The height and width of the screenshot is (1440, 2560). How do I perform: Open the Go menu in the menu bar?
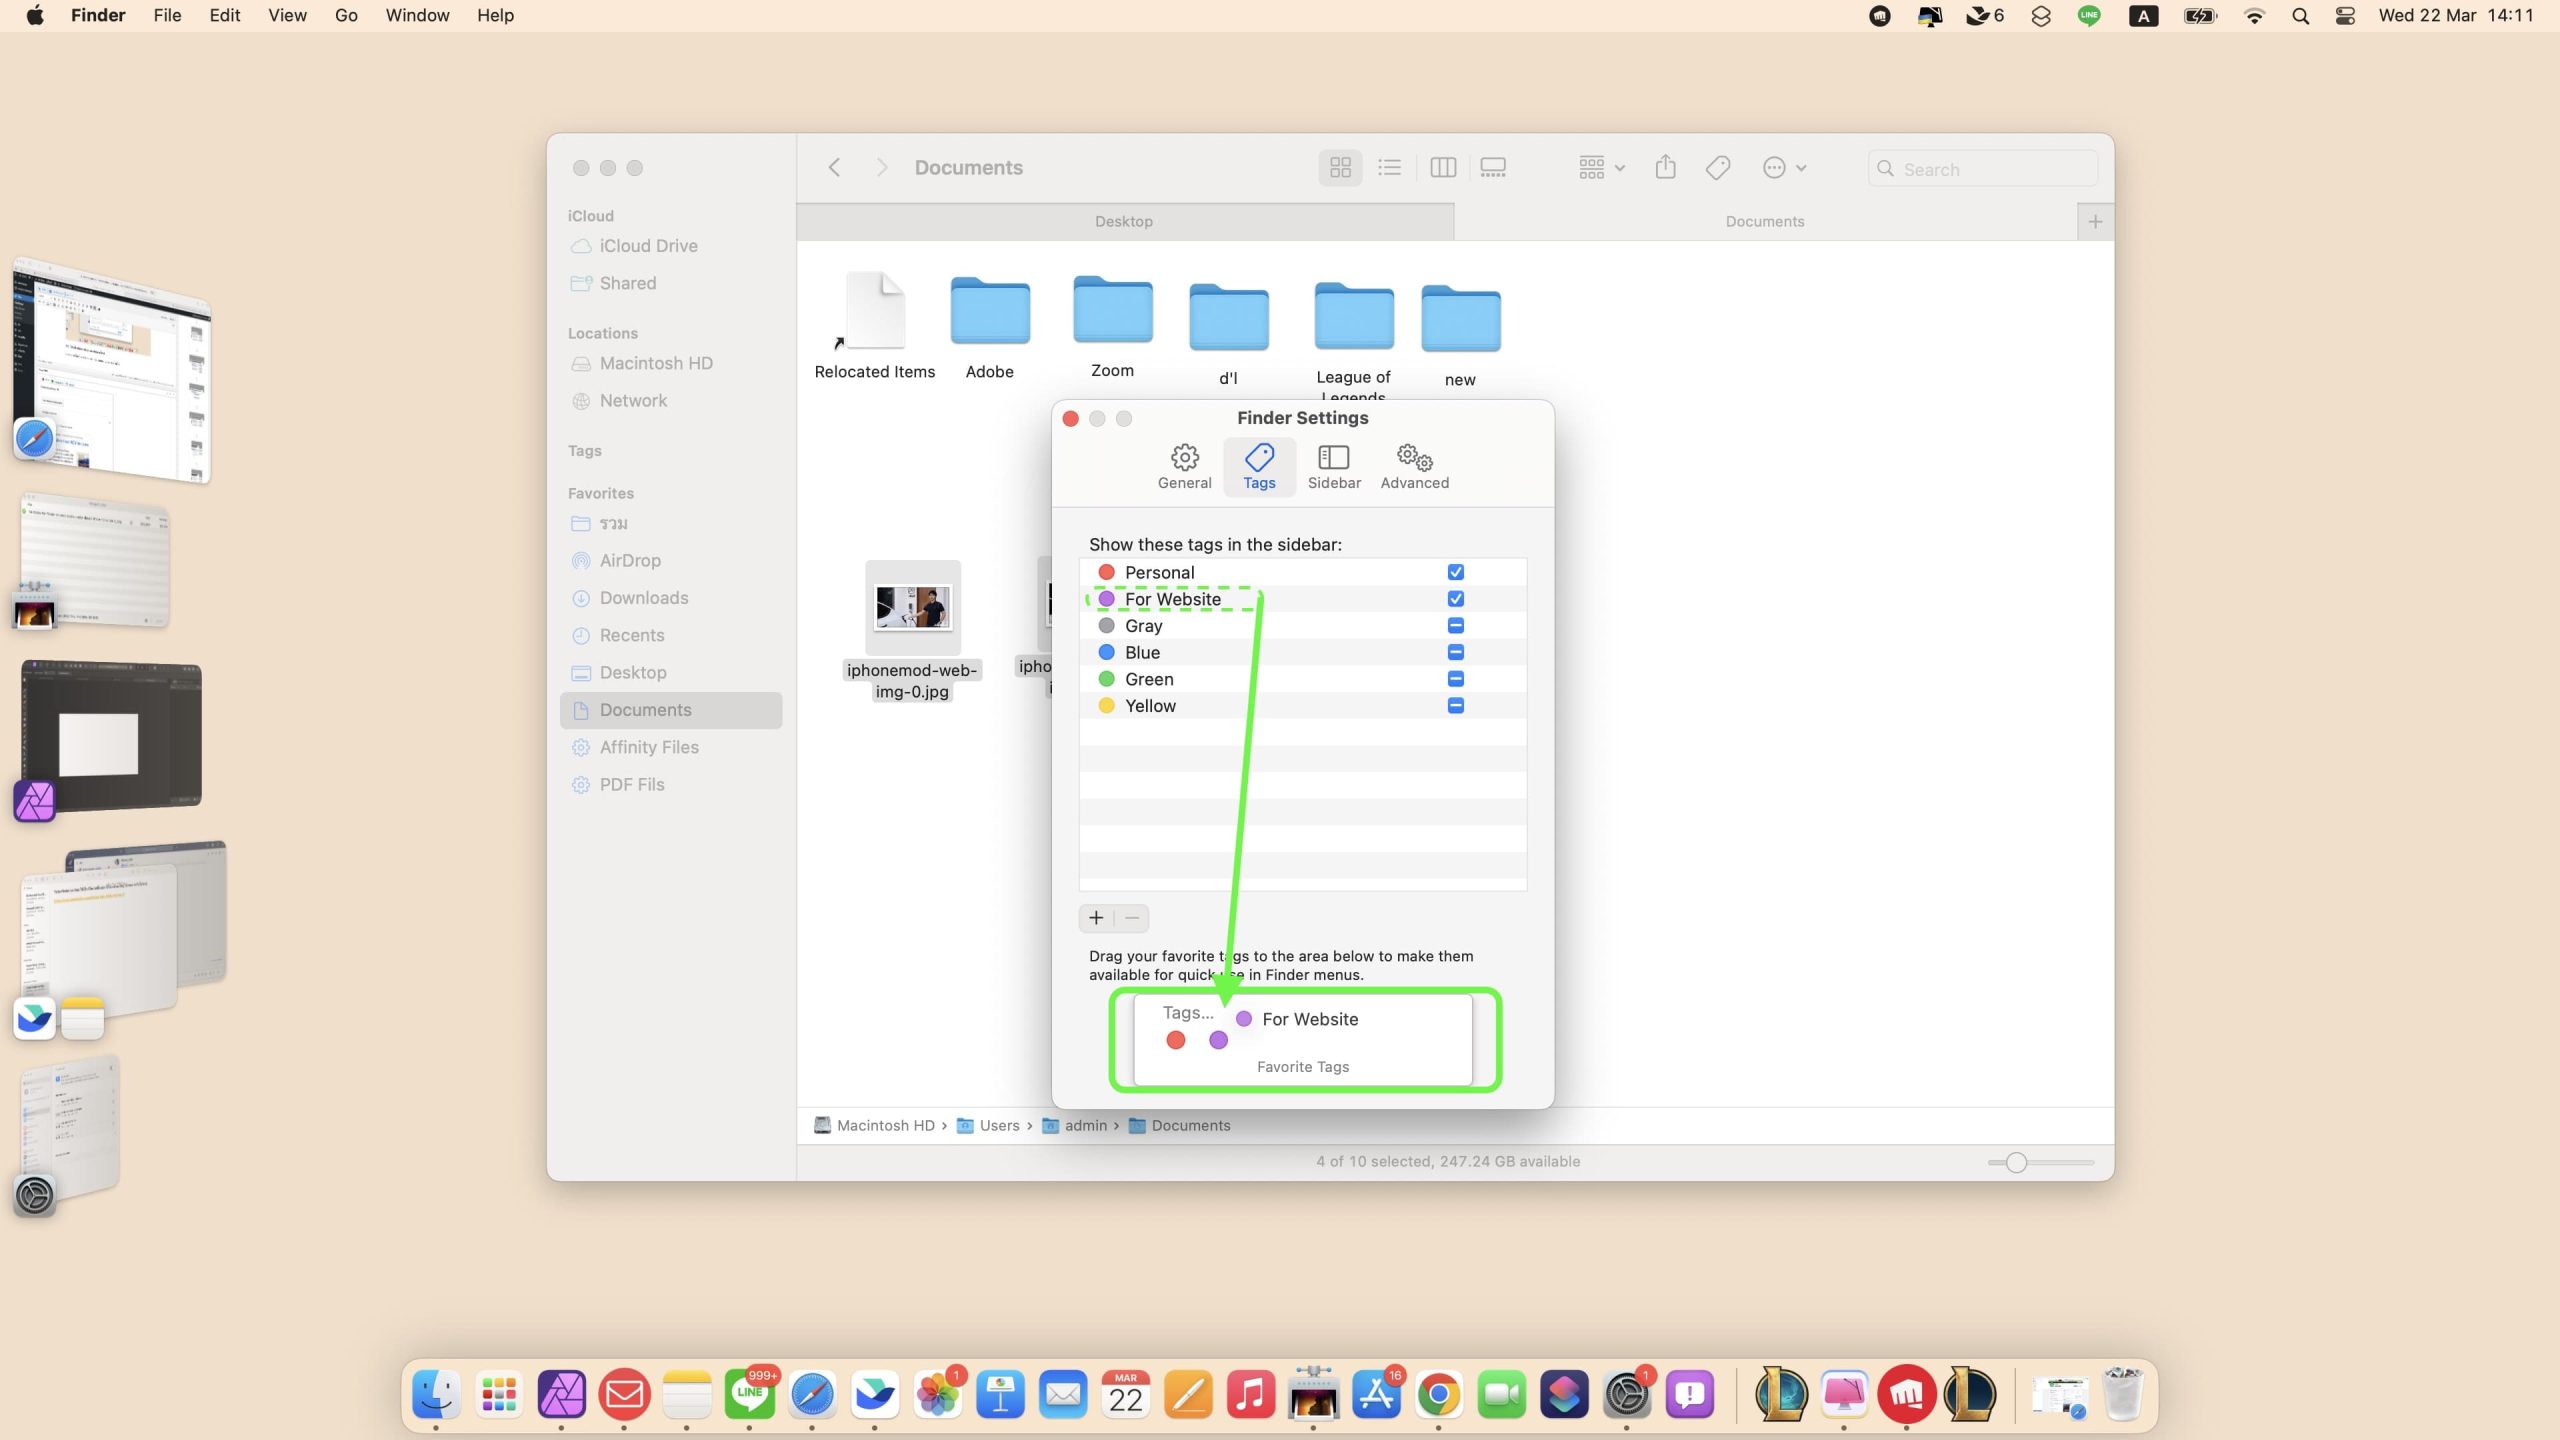346,16
